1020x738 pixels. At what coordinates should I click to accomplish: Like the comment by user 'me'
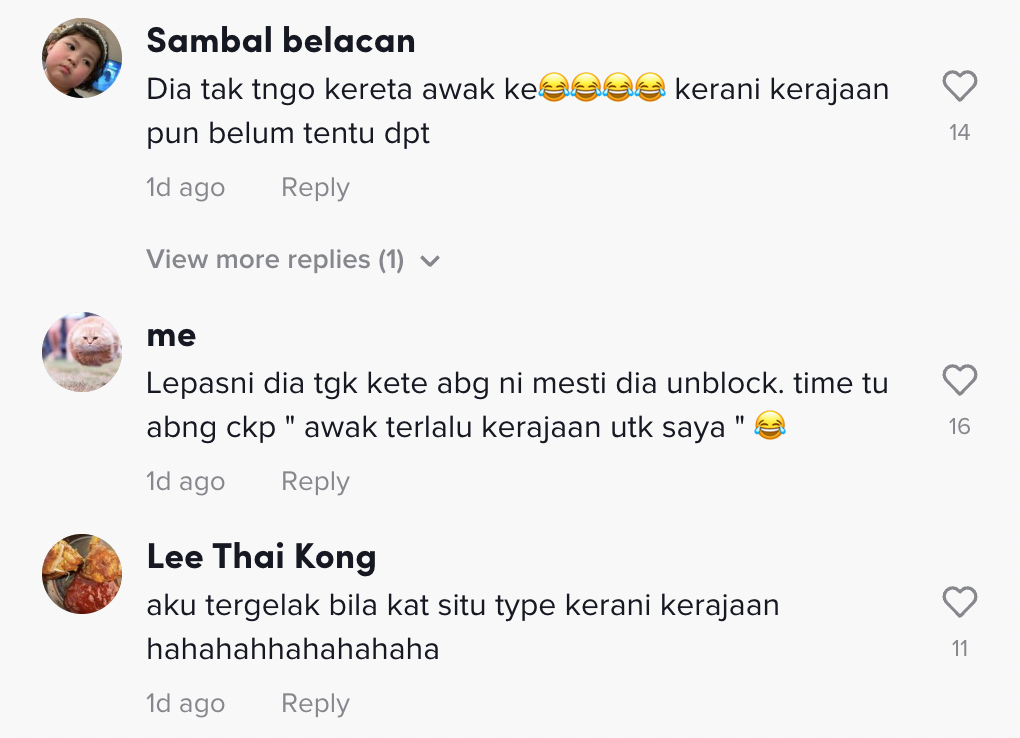point(959,381)
